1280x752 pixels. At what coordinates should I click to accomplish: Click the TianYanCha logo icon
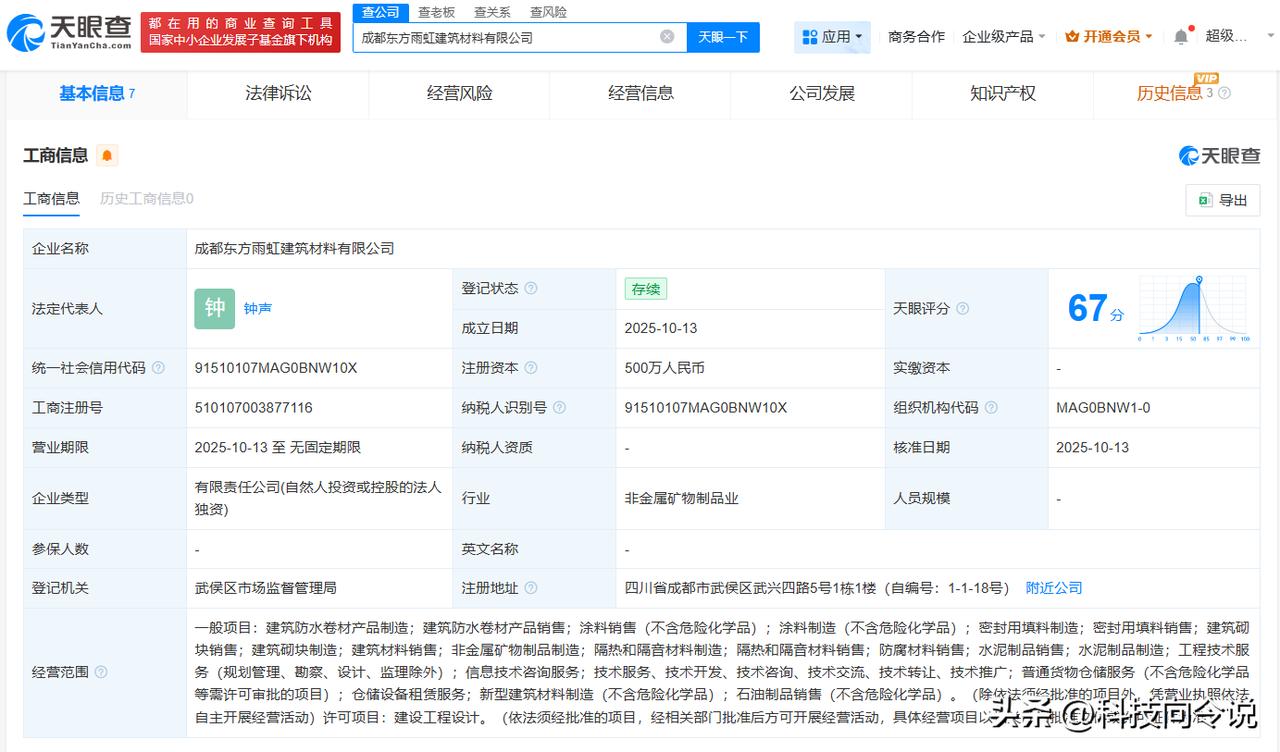pos(27,33)
